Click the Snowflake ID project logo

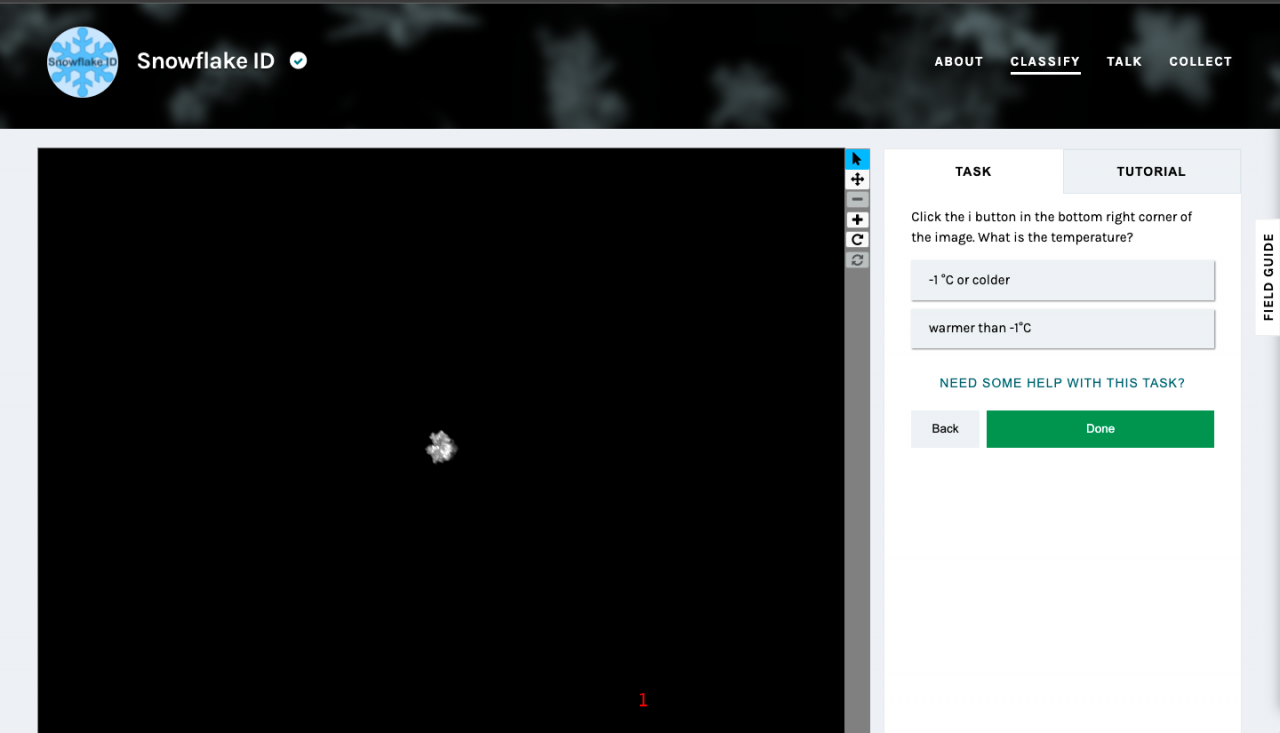pyautogui.click(x=83, y=62)
